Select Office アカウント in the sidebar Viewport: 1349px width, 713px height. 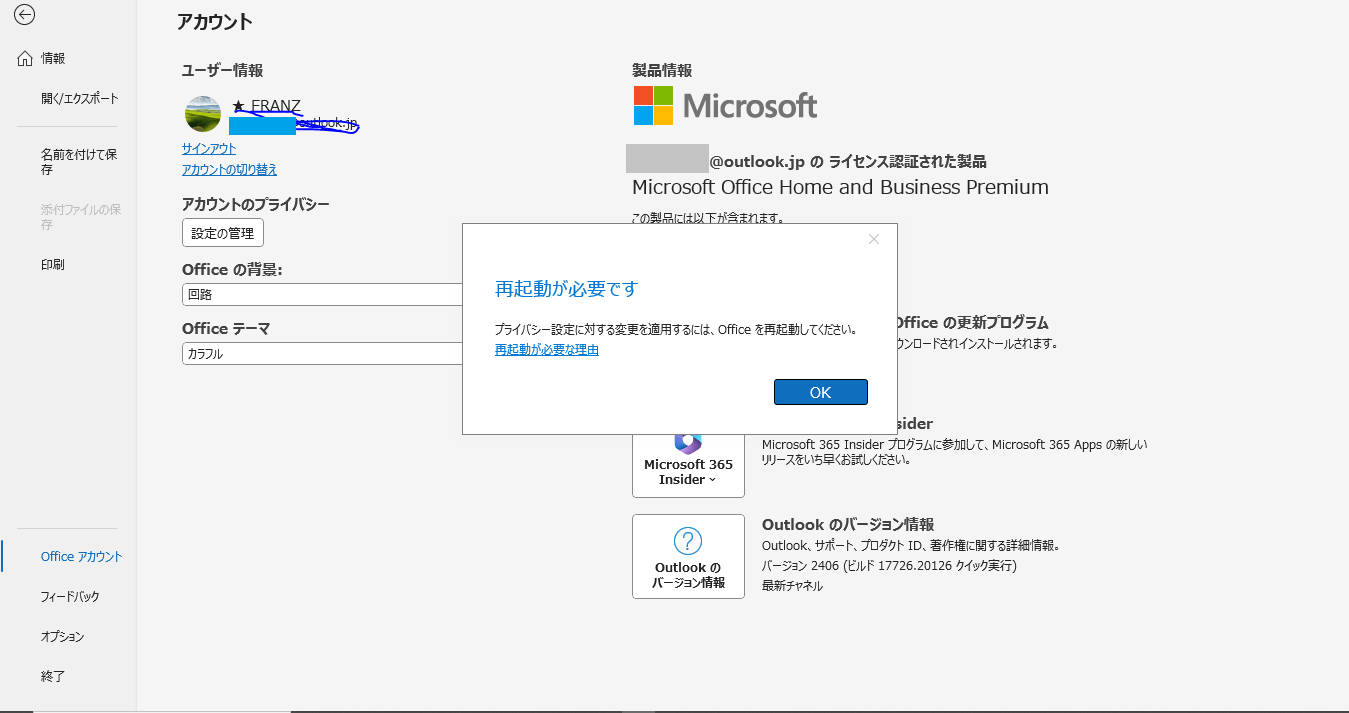[x=81, y=557]
